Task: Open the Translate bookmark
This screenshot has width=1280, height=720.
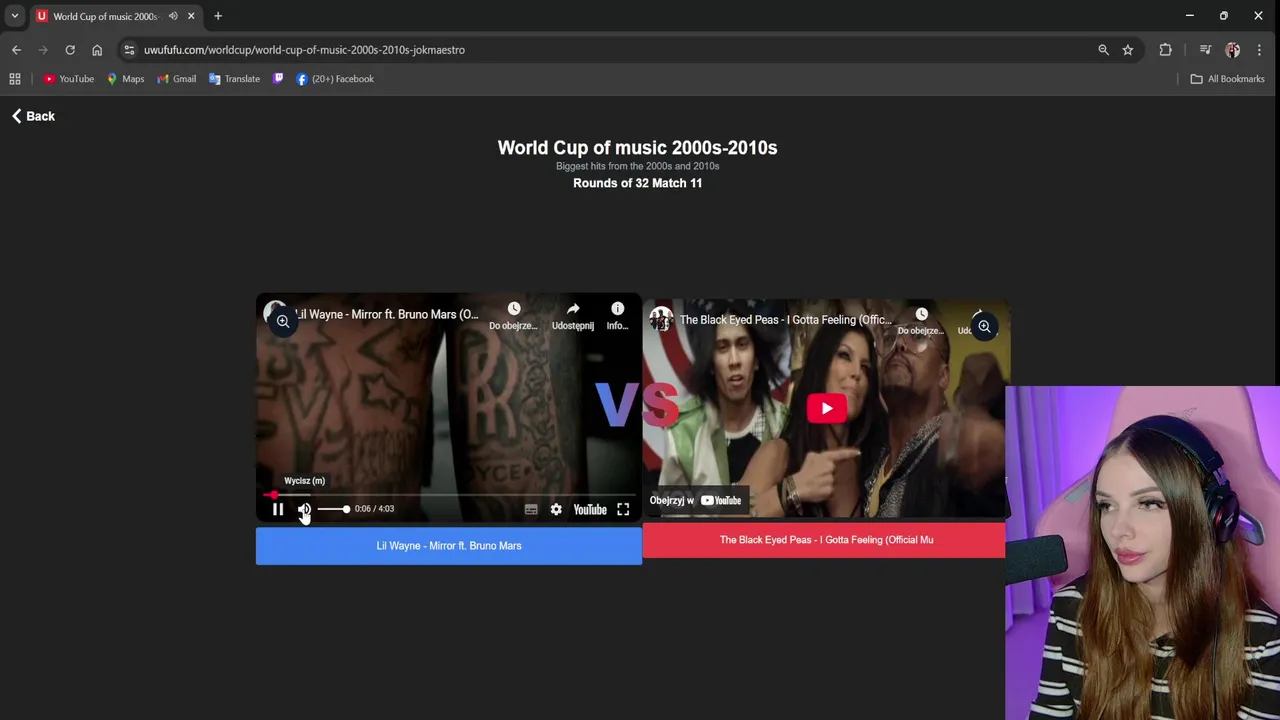Action: pyautogui.click(x=234, y=79)
